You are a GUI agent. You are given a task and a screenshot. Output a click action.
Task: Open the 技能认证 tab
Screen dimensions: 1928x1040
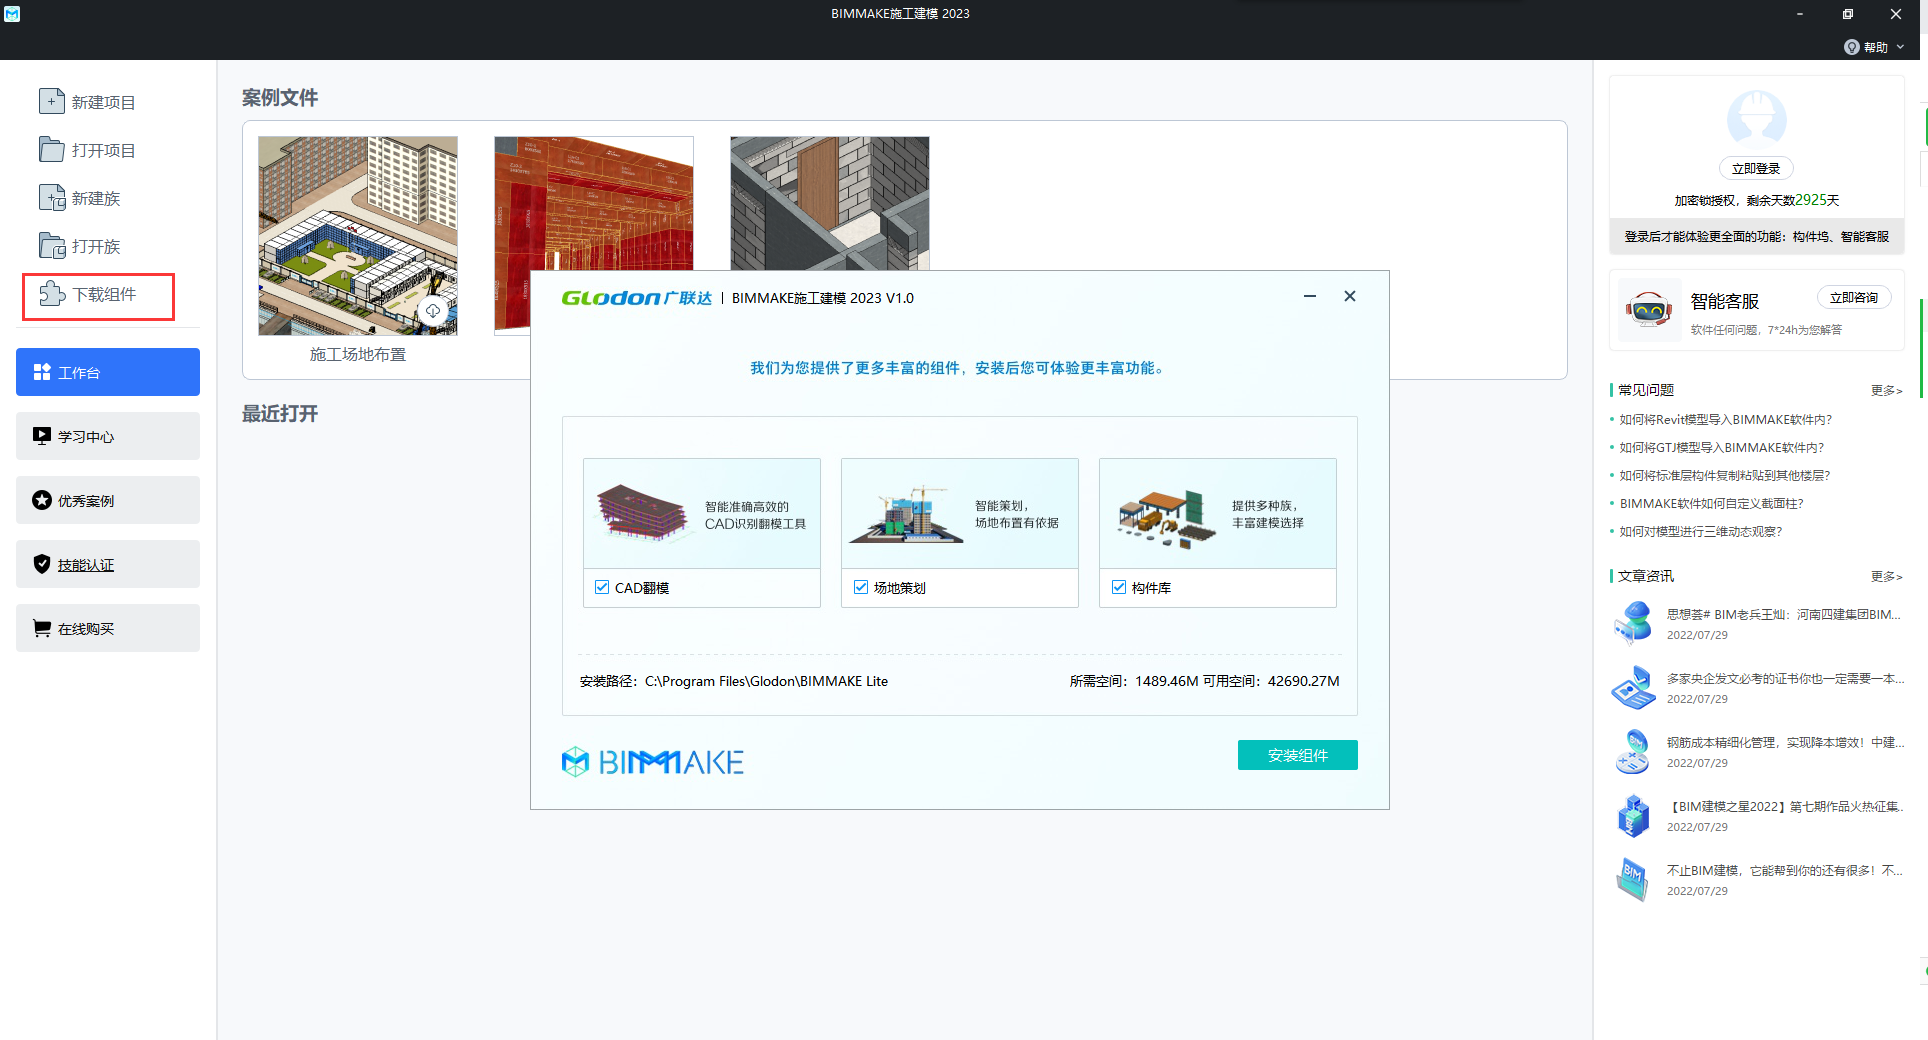(108, 564)
